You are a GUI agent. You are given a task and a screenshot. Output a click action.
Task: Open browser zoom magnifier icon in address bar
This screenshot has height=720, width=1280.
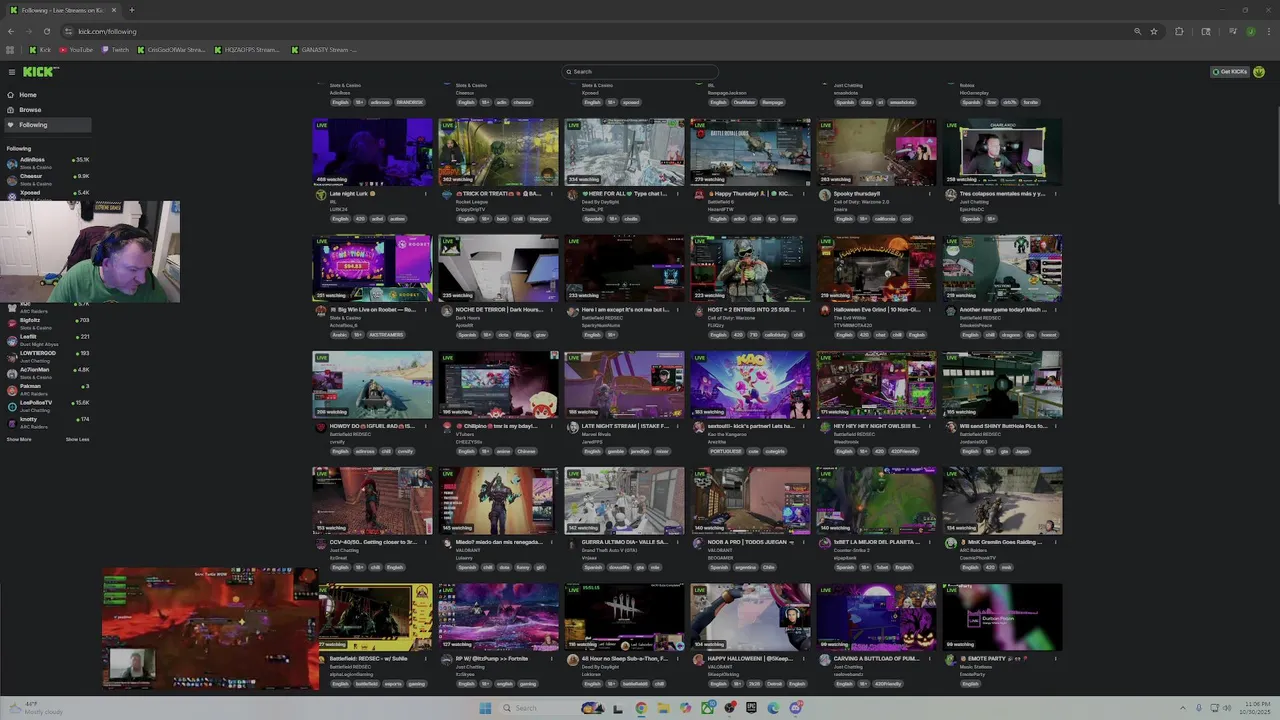(1137, 31)
